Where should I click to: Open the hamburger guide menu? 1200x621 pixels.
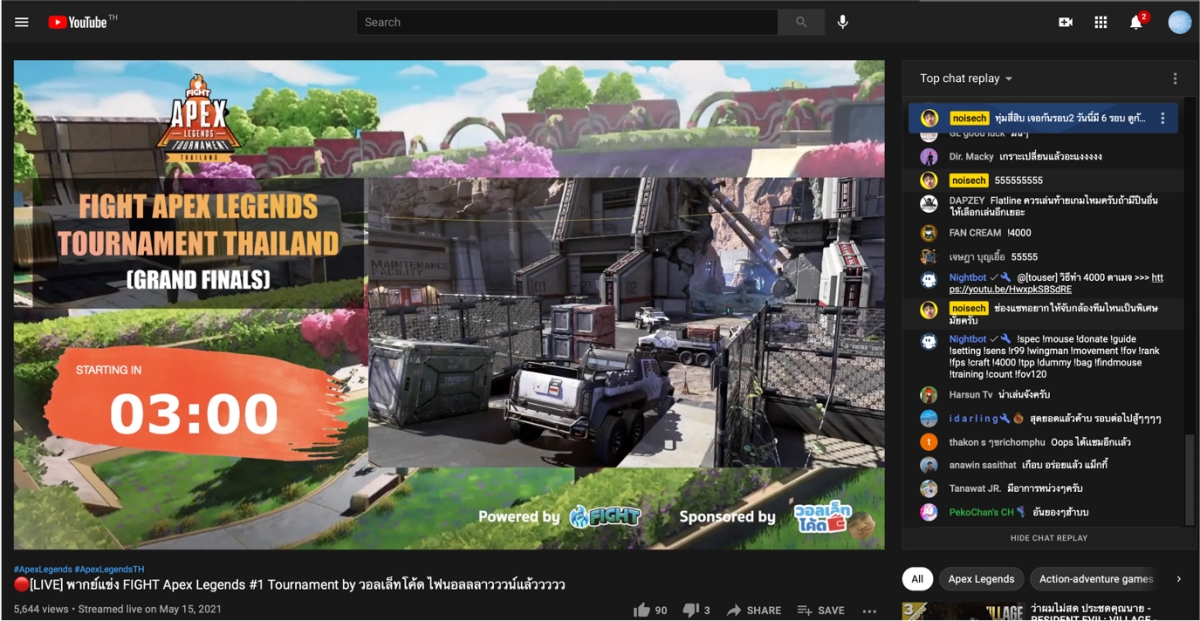(x=22, y=22)
